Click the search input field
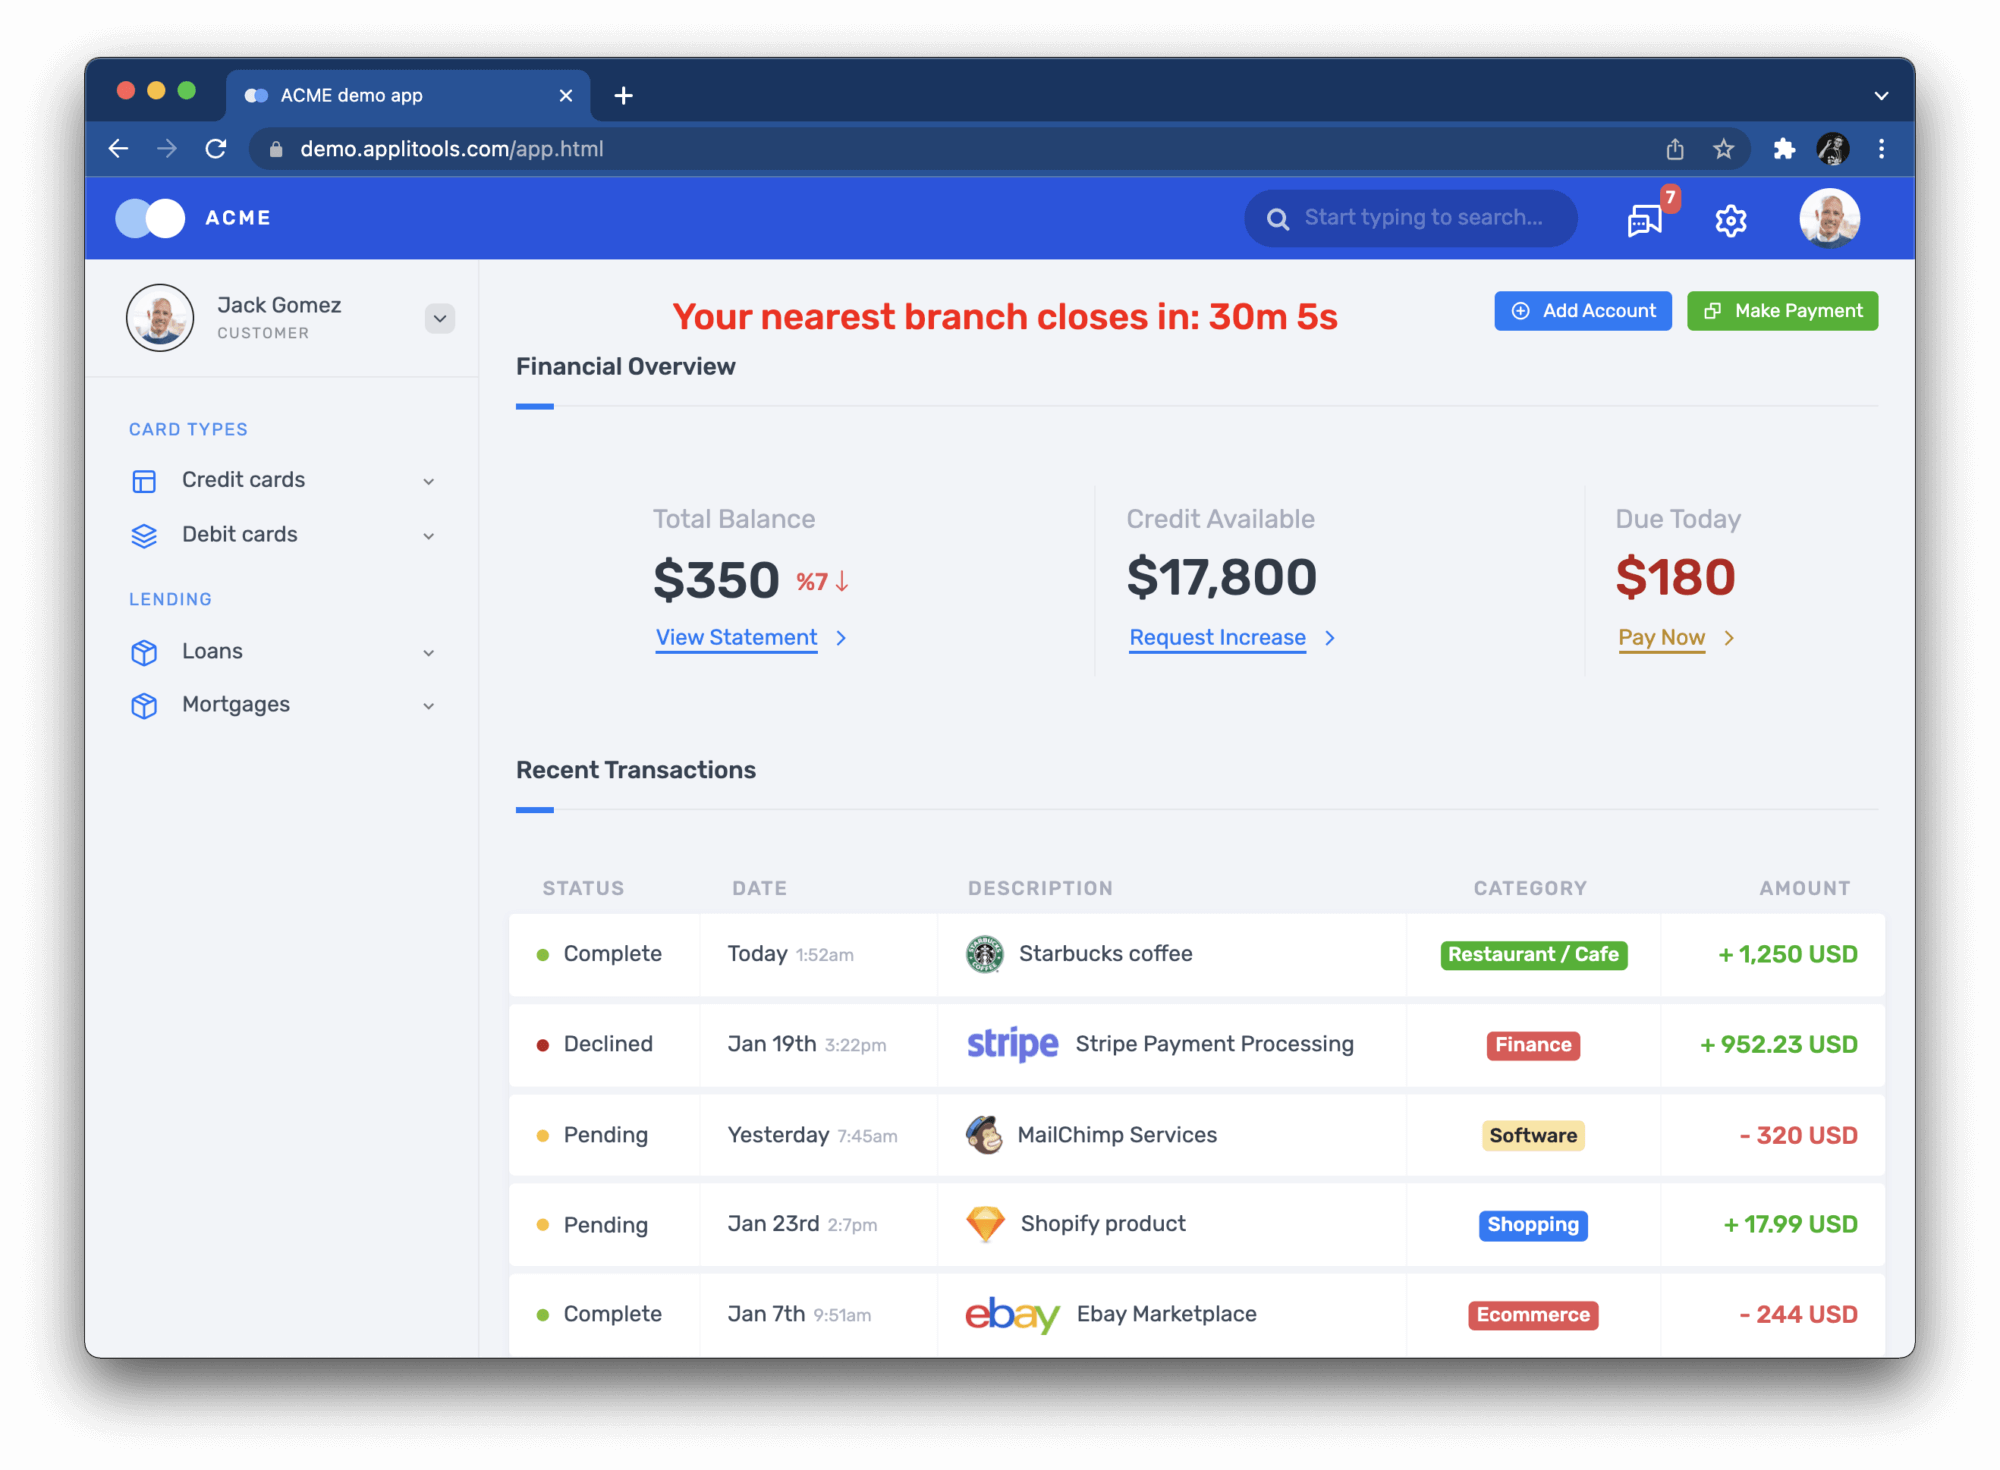The image size is (2000, 1470). (1410, 218)
